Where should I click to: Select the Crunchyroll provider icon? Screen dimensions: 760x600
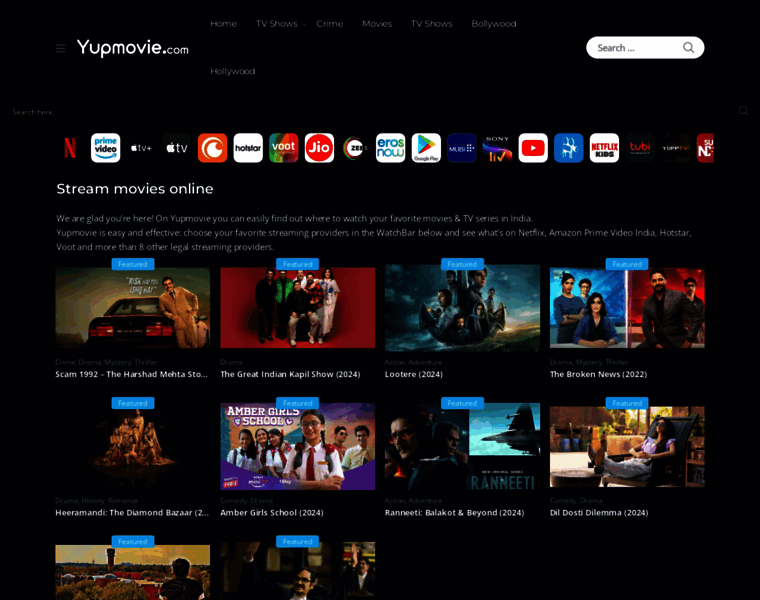pyautogui.click(x=212, y=148)
